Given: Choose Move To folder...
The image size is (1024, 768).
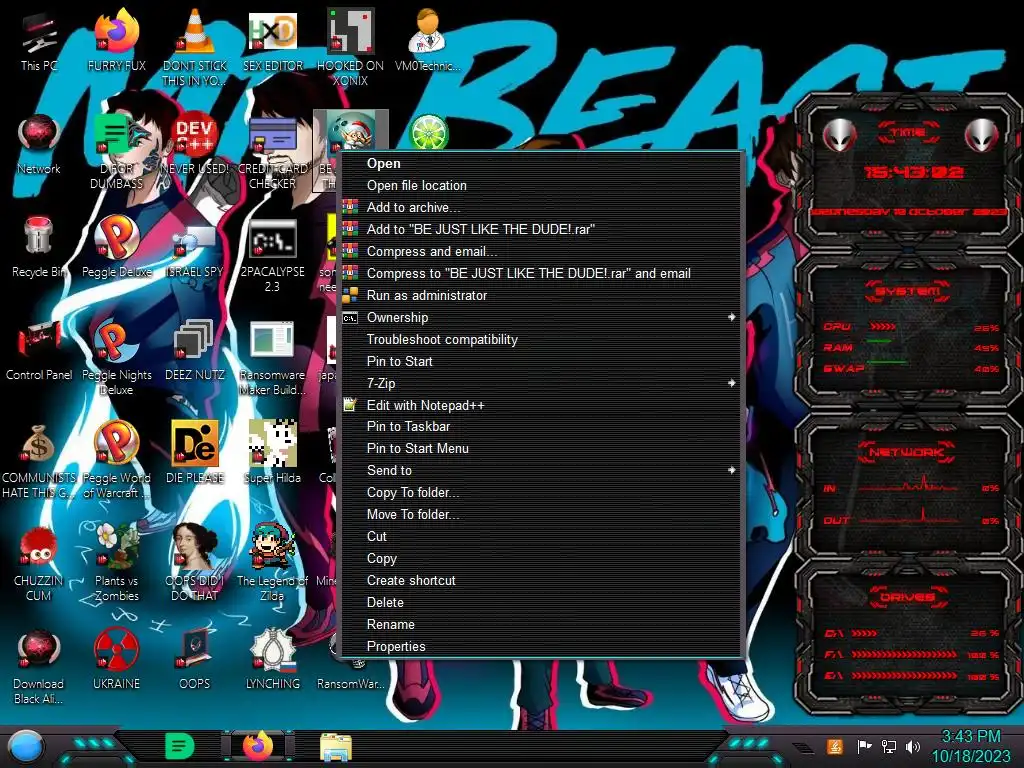Looking at the screenshot, I should (x=541, y=515).
